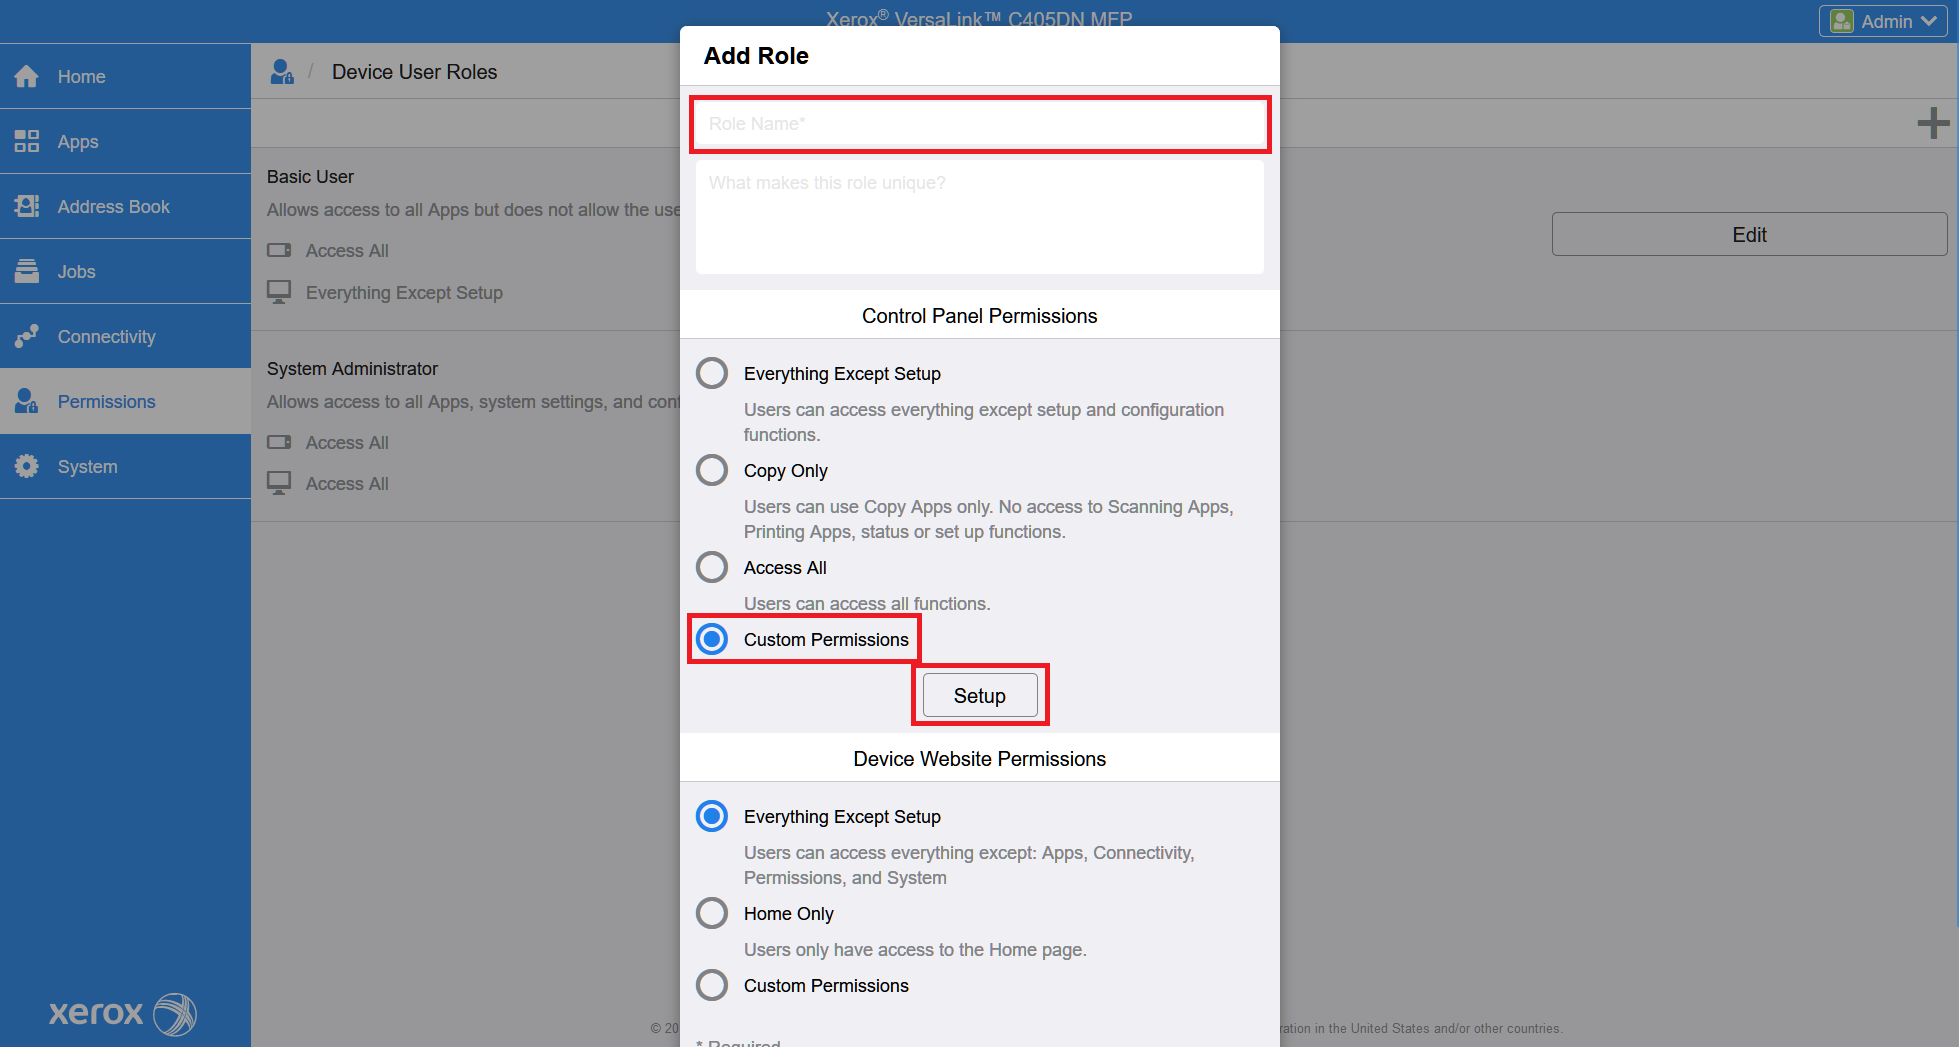Select Custom Permissions under Device Website Permissions

click(712, 985)
